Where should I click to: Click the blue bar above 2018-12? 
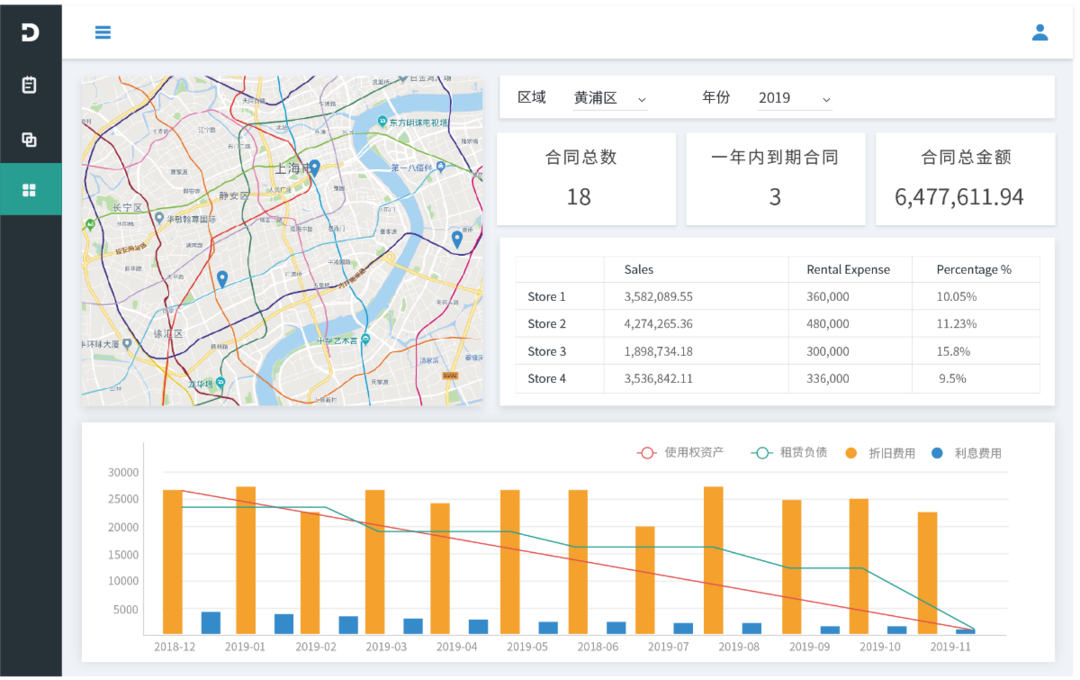click(x=211, y=623)
